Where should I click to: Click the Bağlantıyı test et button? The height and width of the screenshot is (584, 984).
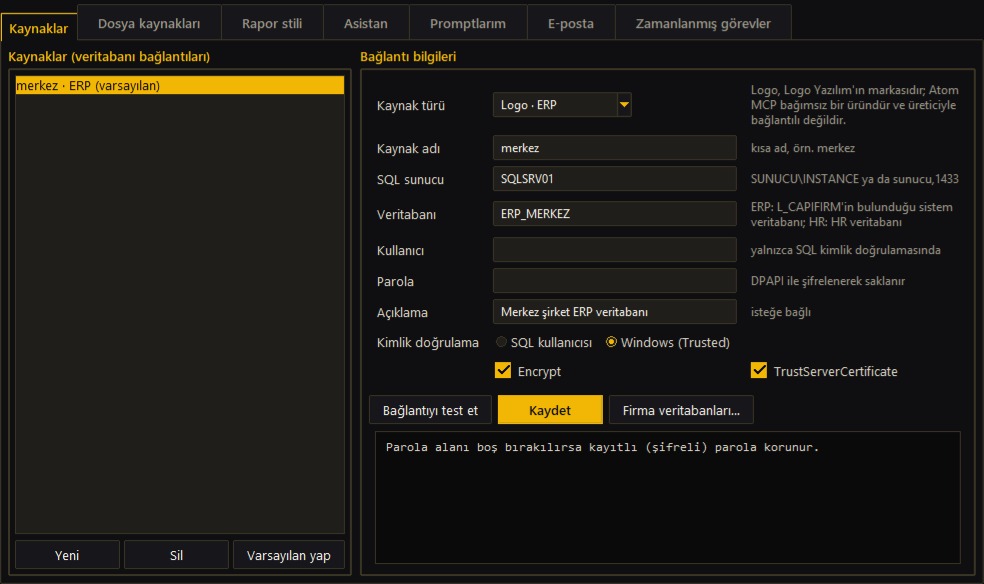tap(430, 410)
